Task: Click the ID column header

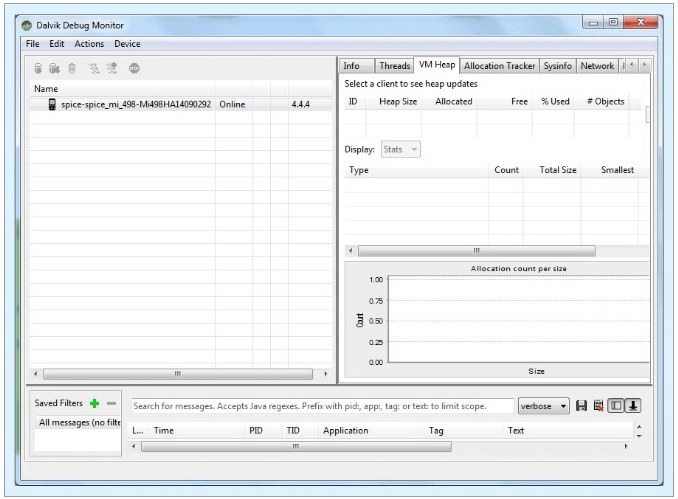Action: coord(353,102)
